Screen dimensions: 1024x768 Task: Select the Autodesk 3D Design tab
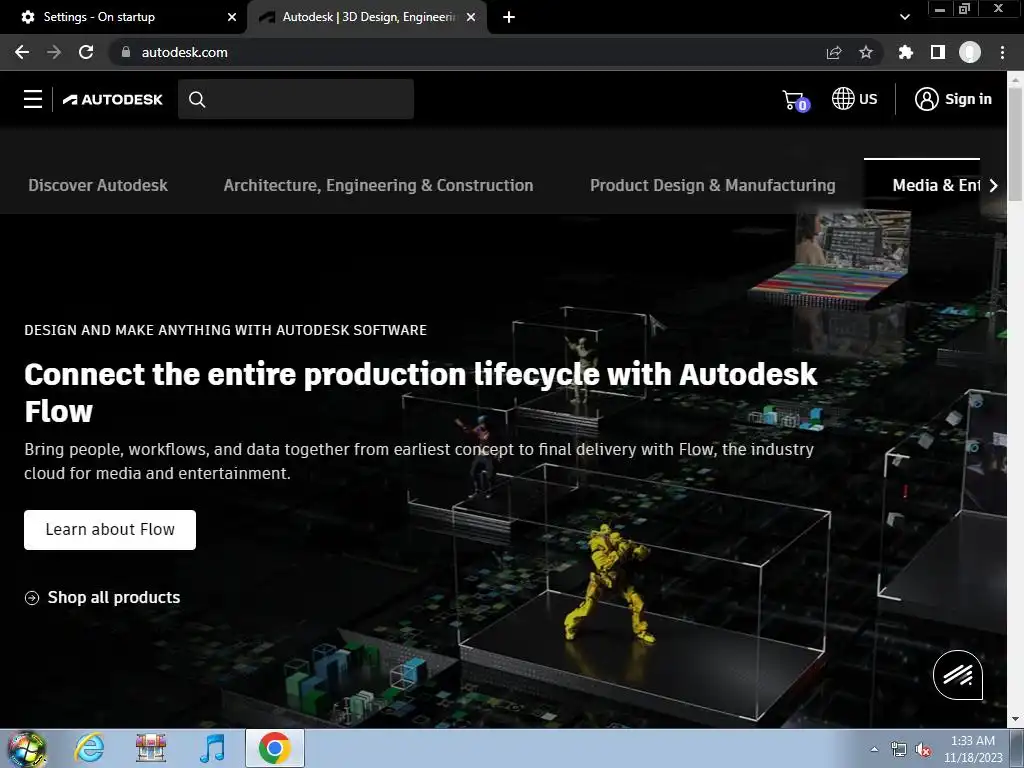click(x=369, y=17)
